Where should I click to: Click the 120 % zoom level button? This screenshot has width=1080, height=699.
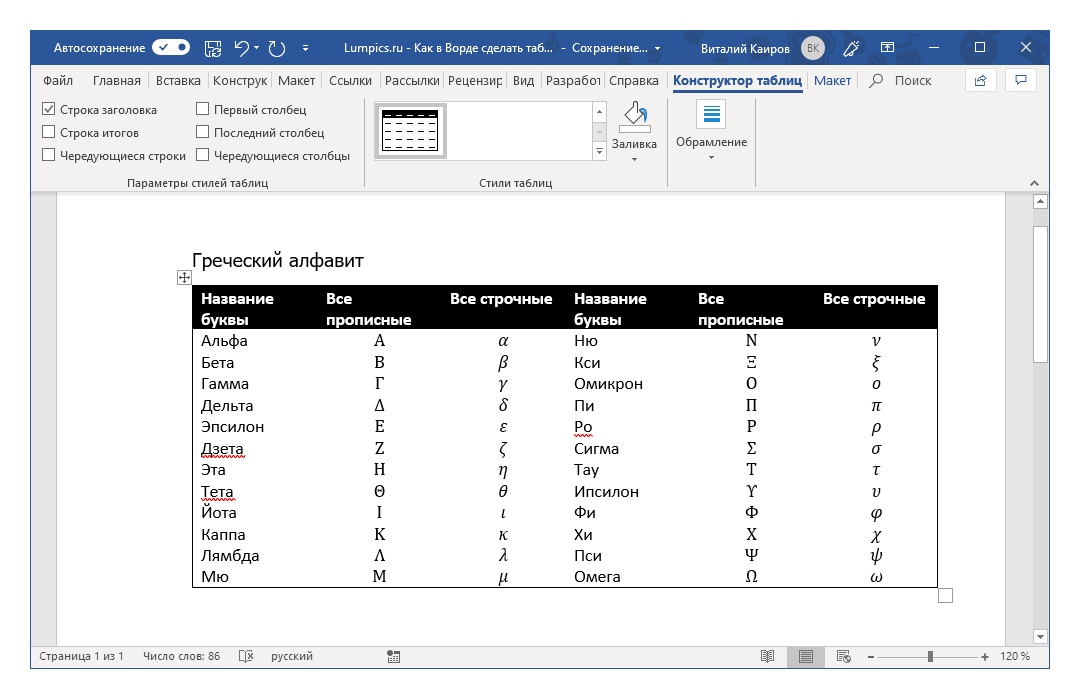click(1014, 656)
